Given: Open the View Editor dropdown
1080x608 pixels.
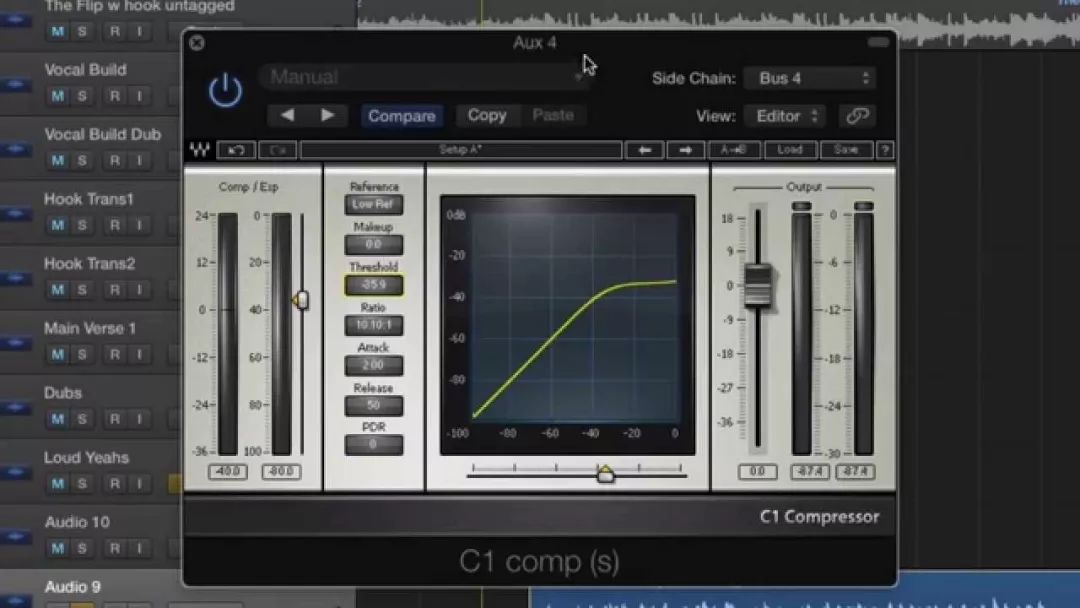Looking at the screenshot, I should [785, 116].
